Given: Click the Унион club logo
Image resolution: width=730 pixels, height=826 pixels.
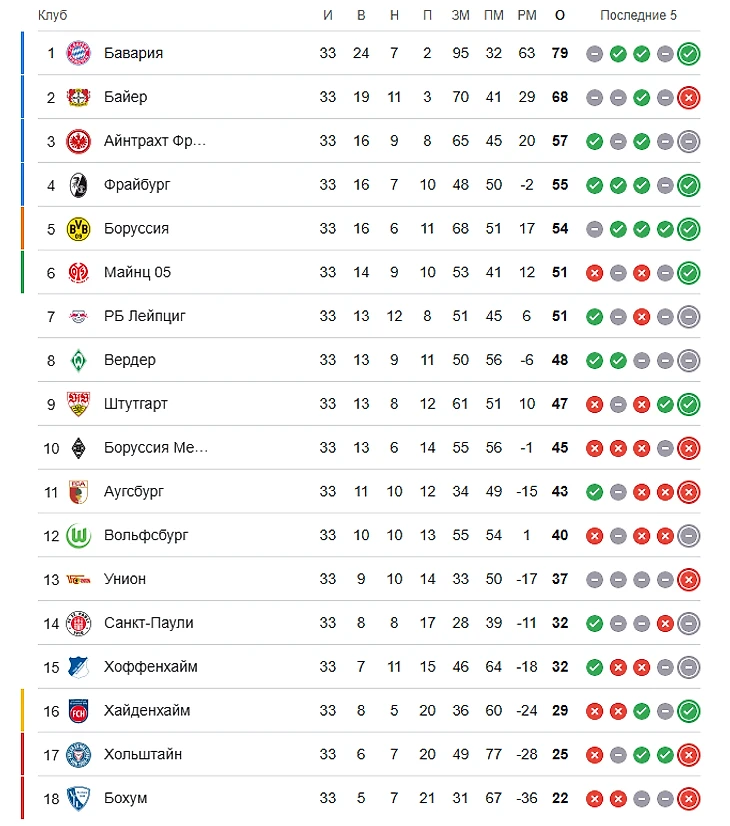Looking at the screenshot, I should 78,580.
